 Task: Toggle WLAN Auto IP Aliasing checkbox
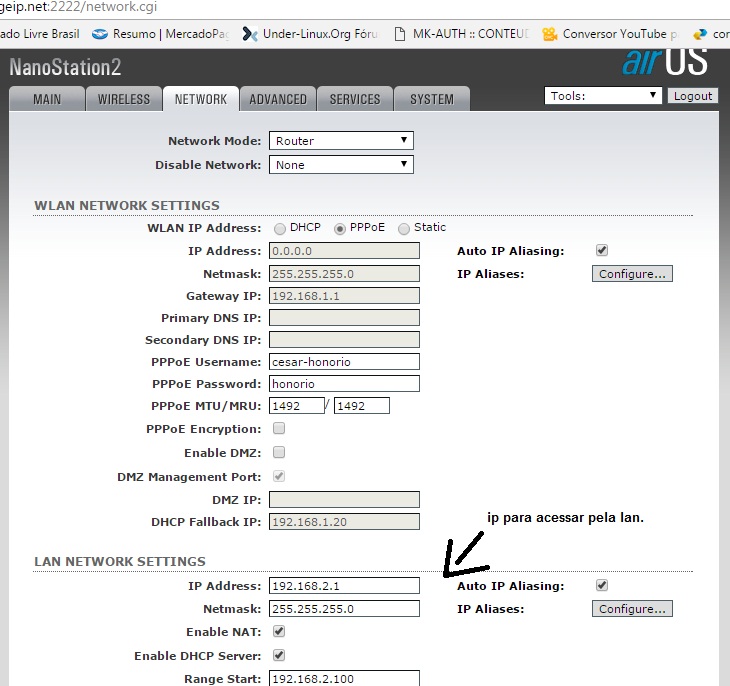[602, 250]
